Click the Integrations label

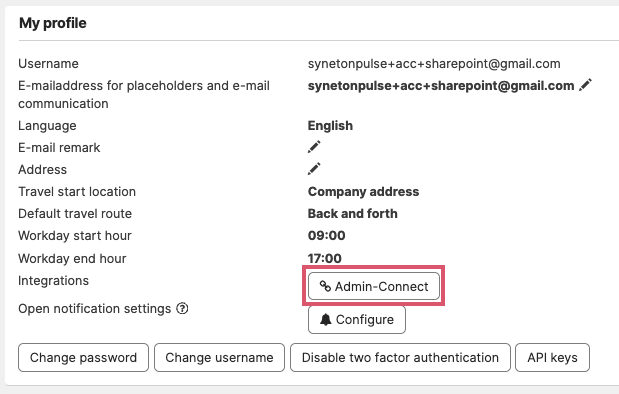(x=53, y=281)
